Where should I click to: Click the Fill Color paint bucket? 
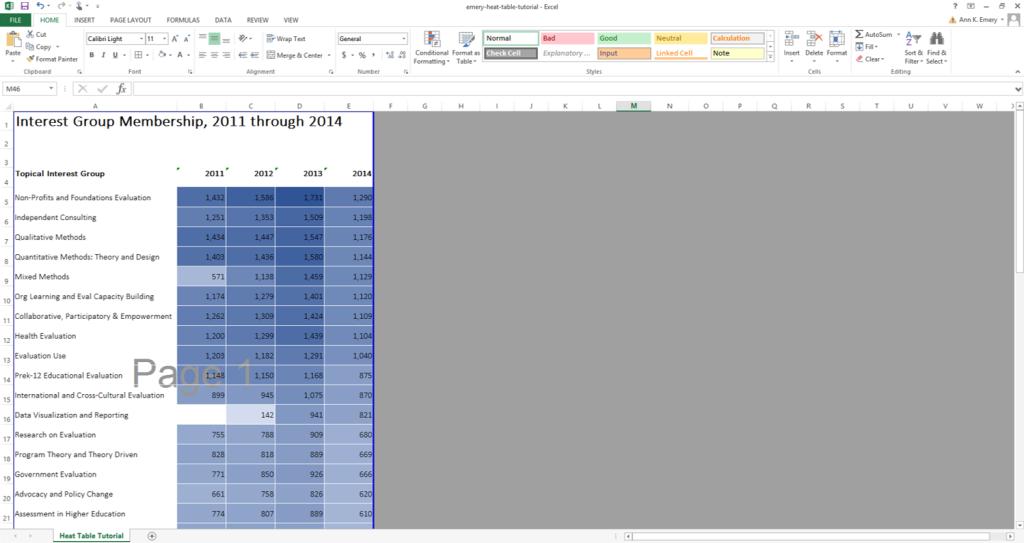click(162, 55)
